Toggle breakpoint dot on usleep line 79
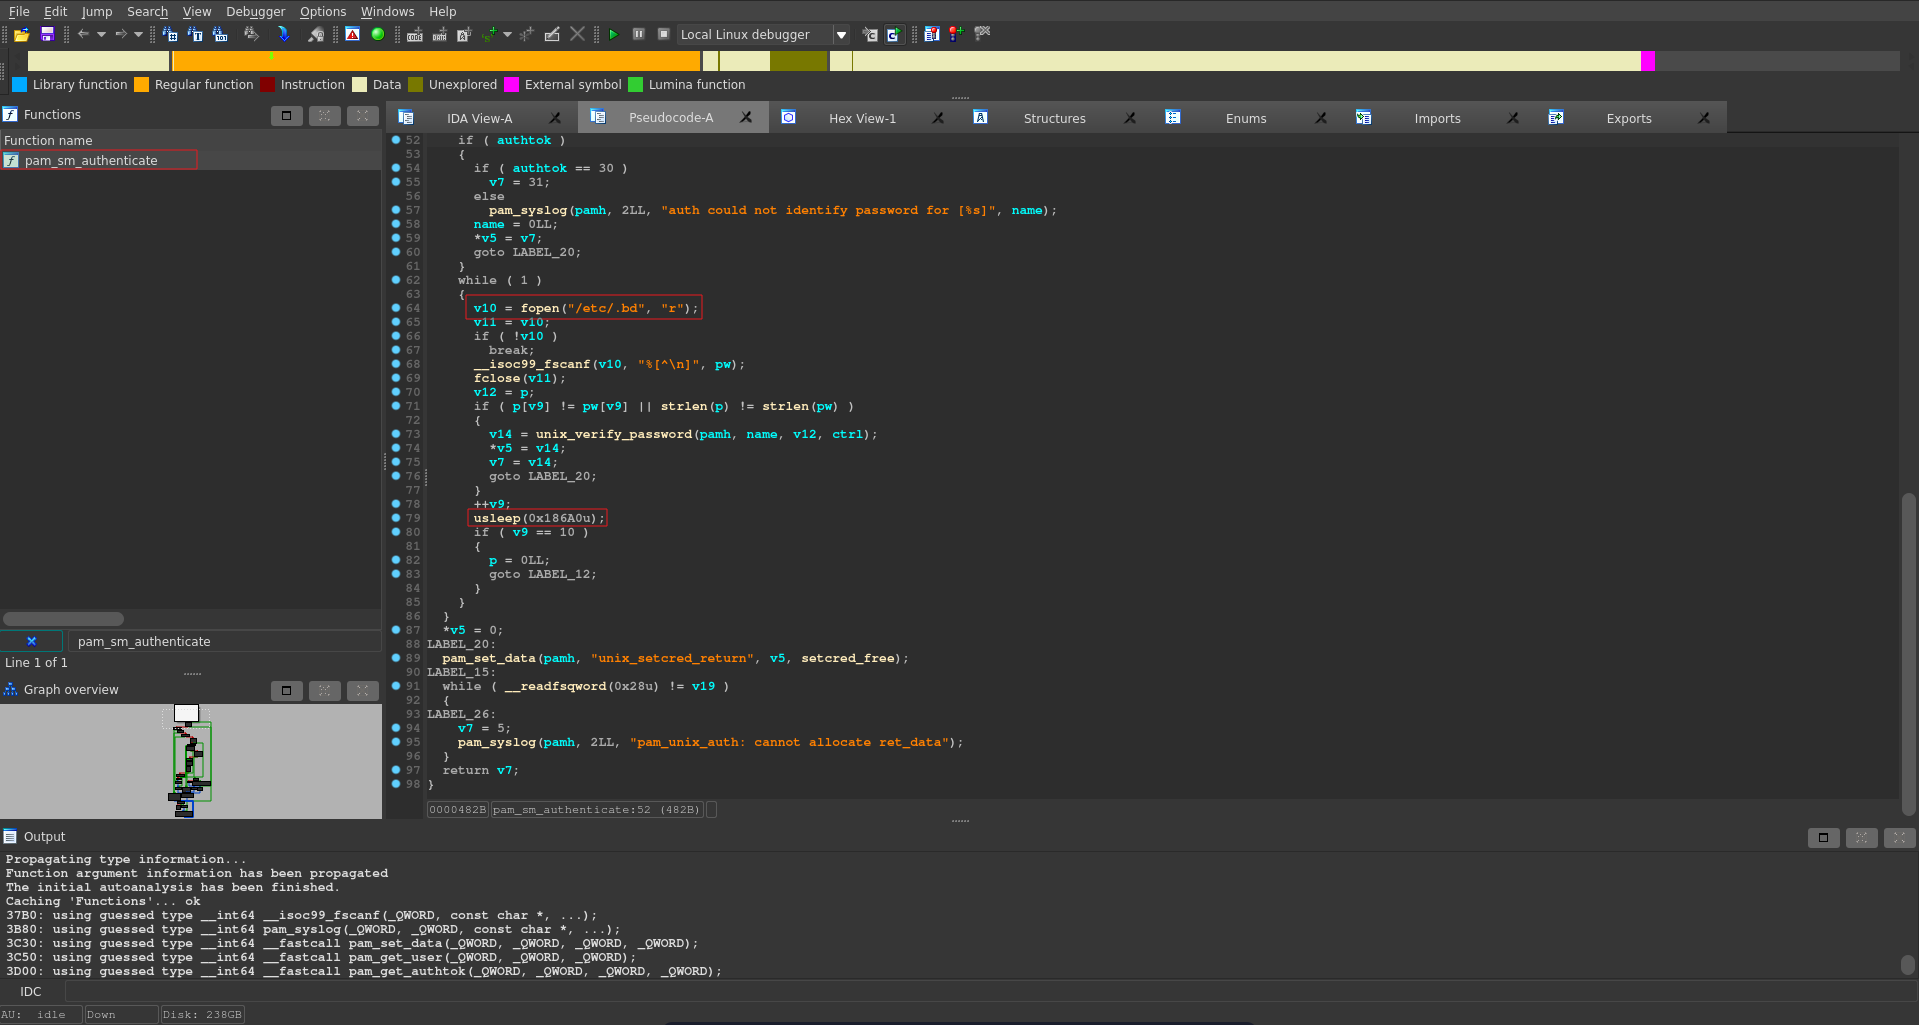This screenshot has width=1919, height=1025. [x=396, y=518]
